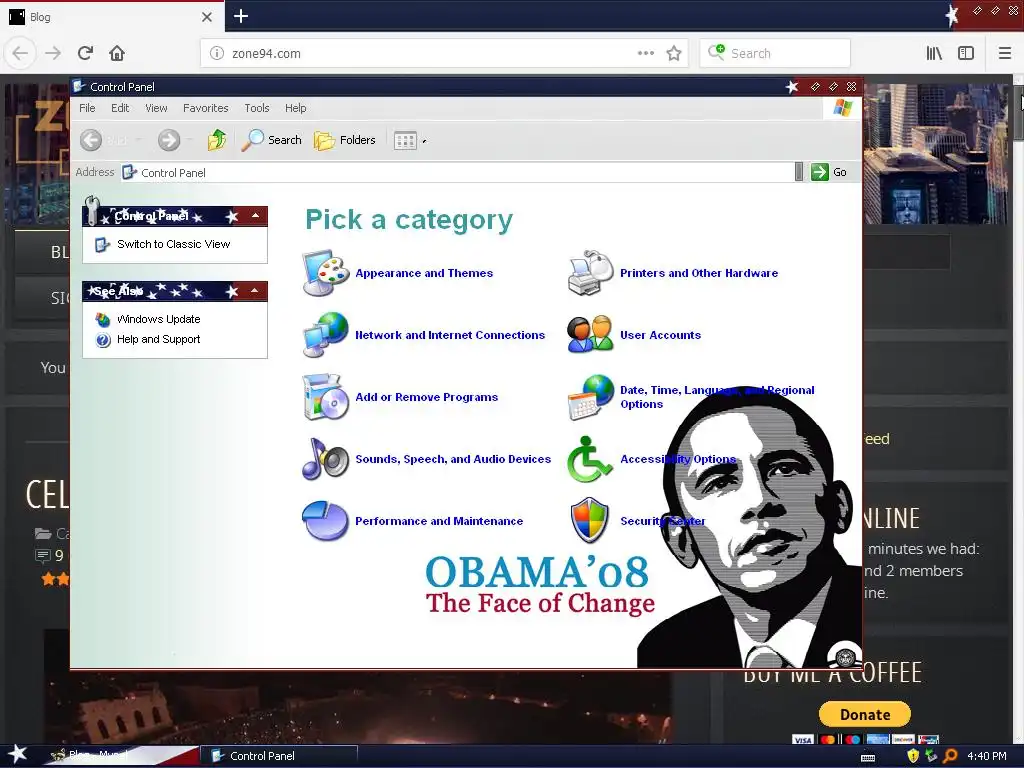1024x768 pixels.
Task: Open the Edit menu
Action: 120,108
